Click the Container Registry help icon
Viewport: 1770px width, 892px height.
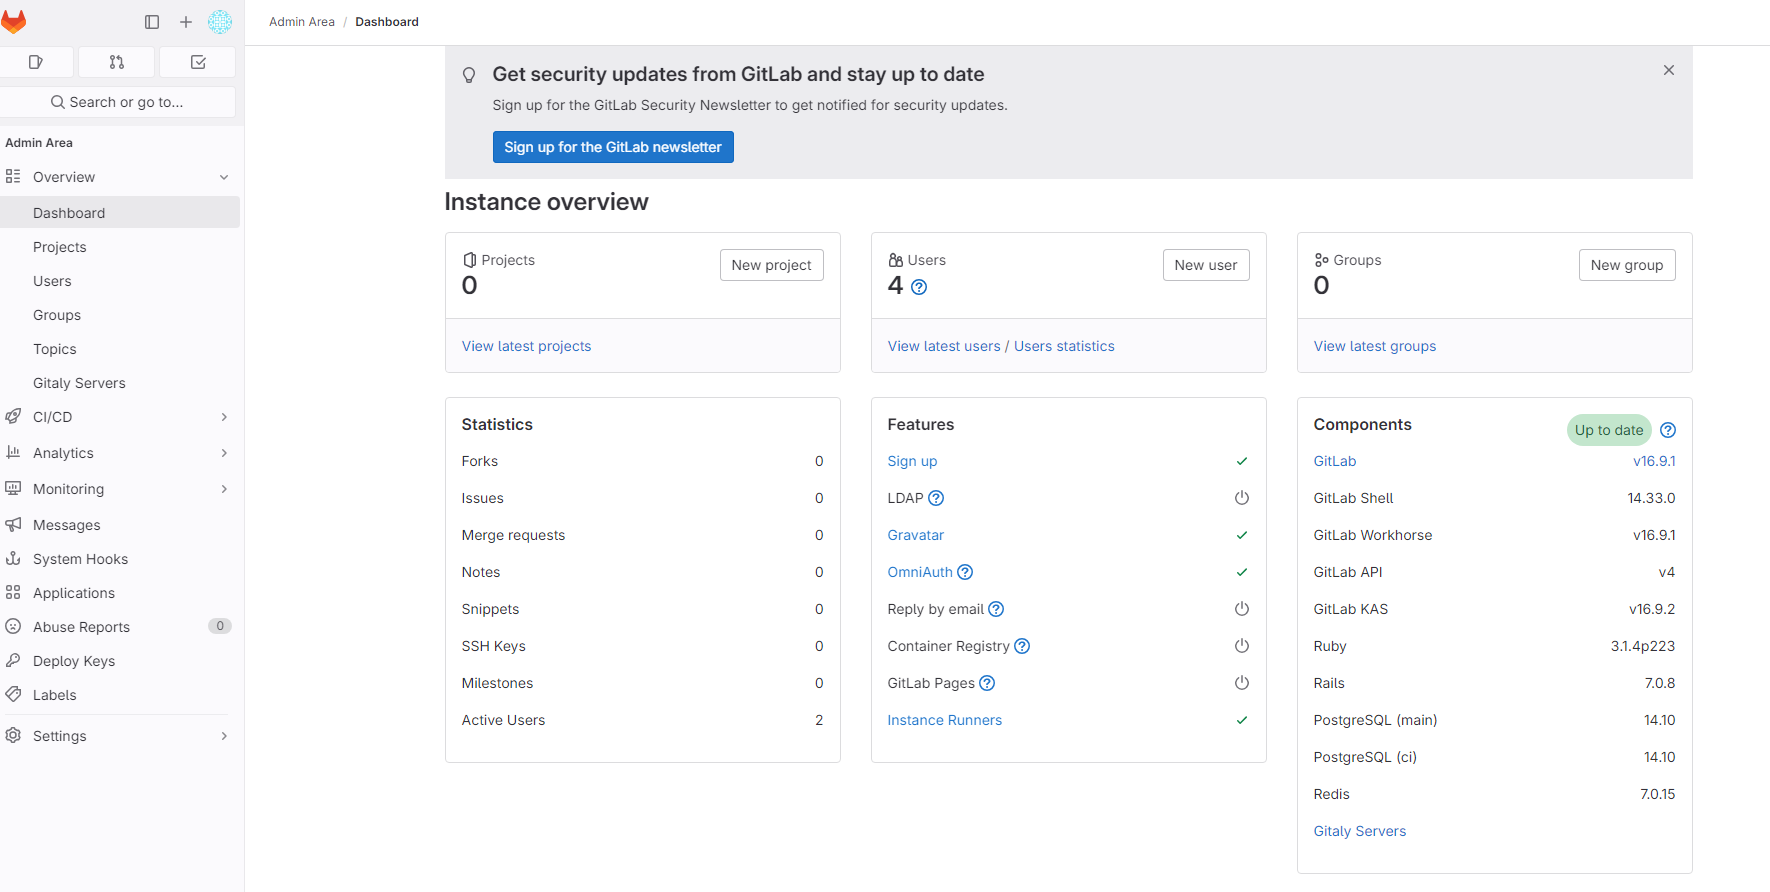click(1022, 646)
